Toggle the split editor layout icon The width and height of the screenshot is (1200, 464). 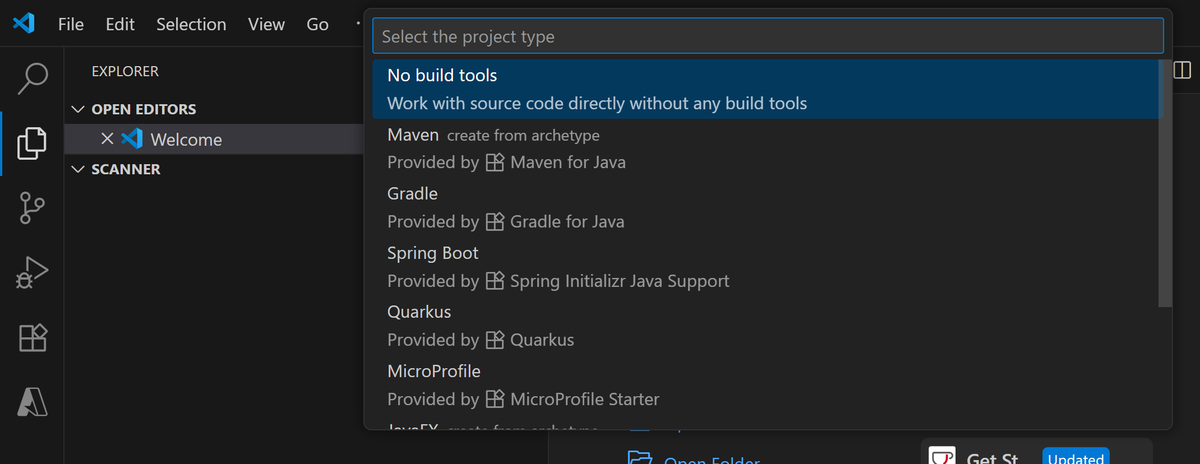[x=1181, y=70]
